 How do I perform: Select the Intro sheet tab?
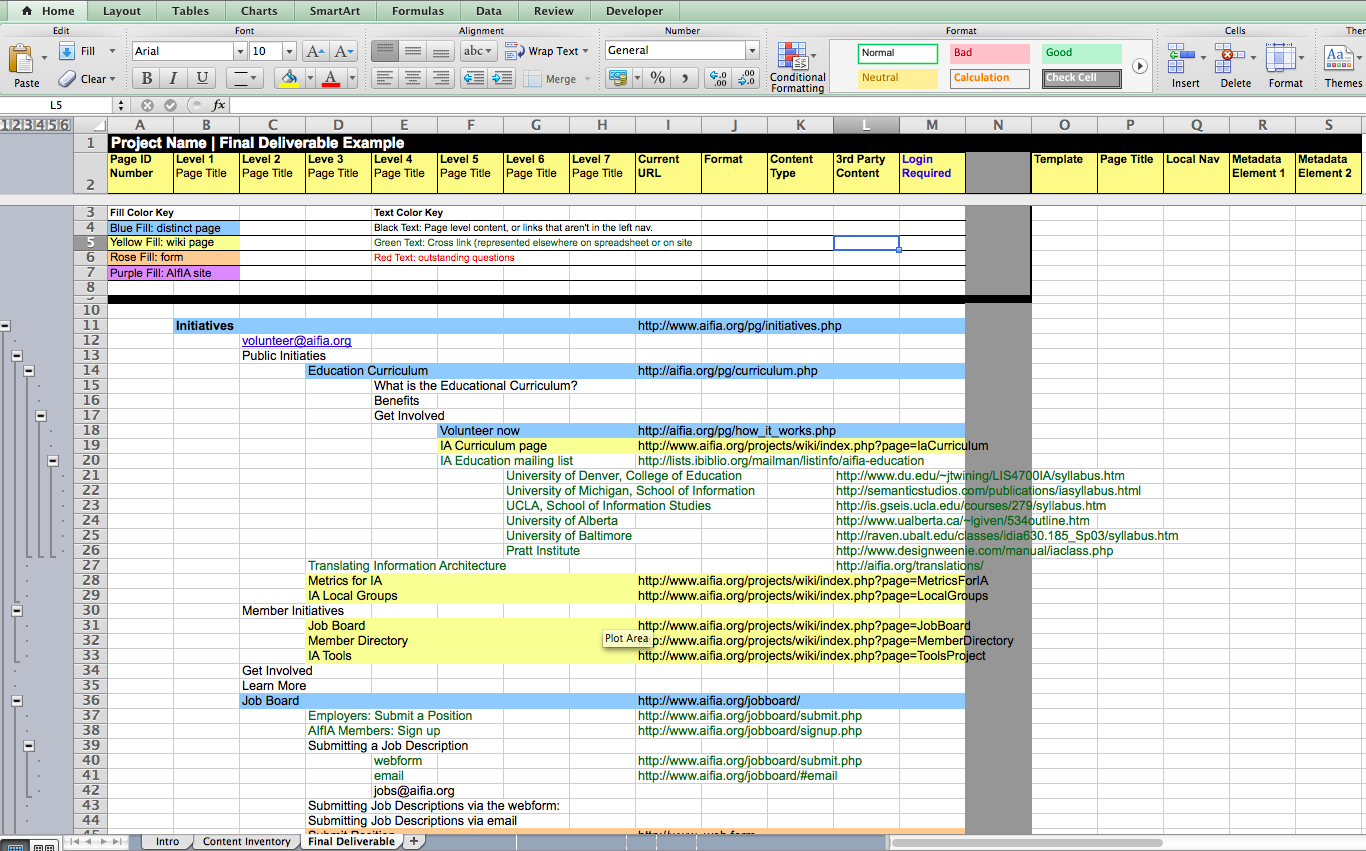pyautogui.click(x=168, y=842)
